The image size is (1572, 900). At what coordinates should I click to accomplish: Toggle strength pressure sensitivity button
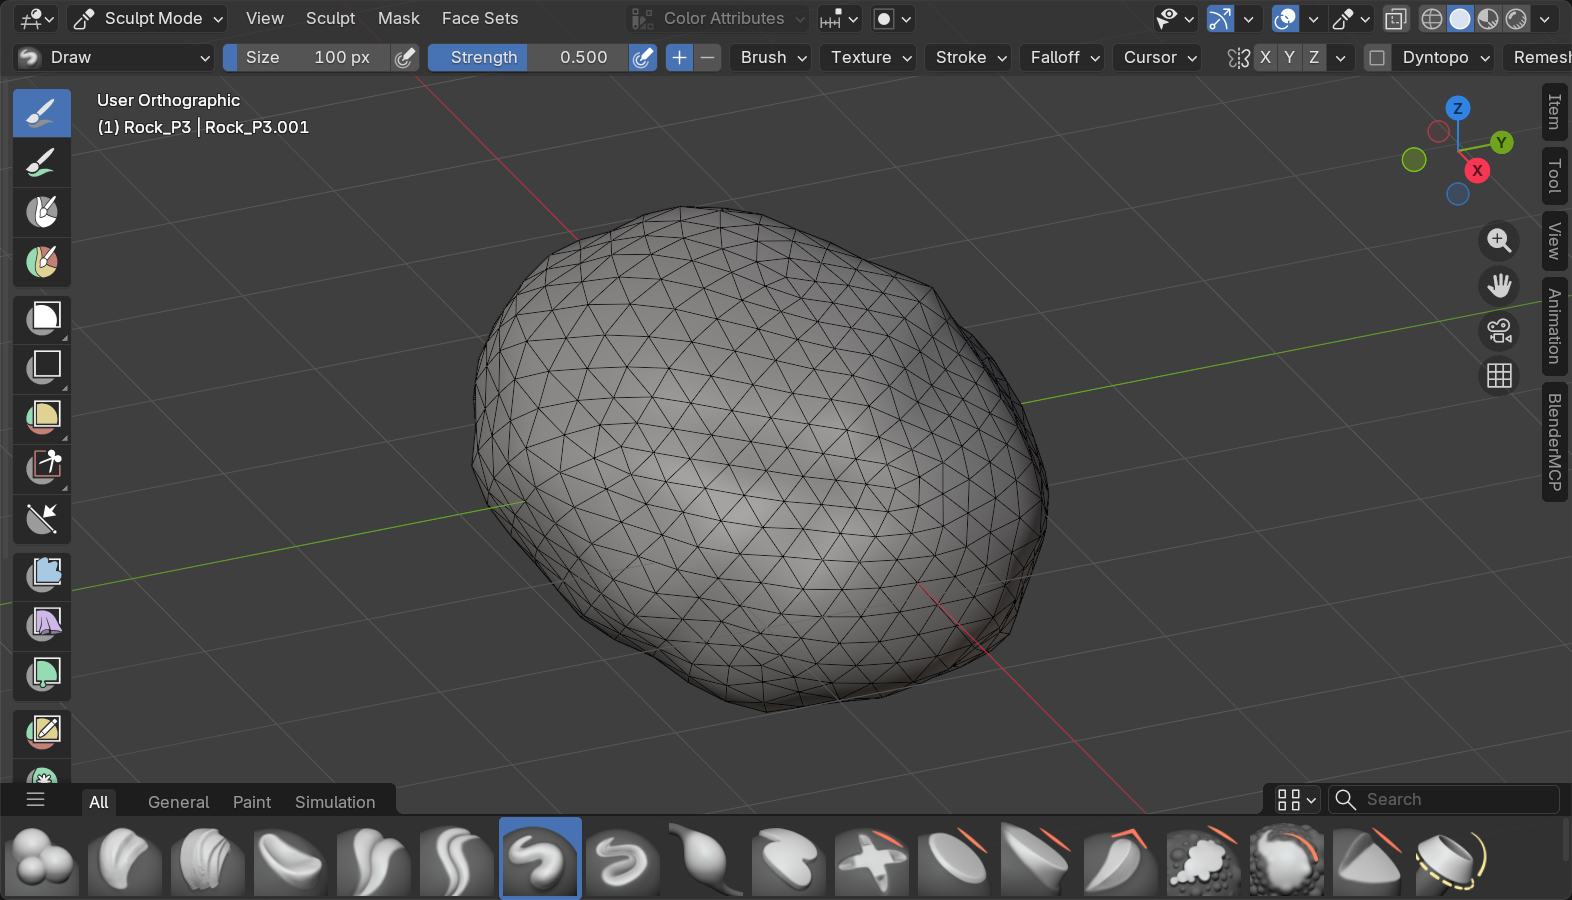tap(643, 58)
